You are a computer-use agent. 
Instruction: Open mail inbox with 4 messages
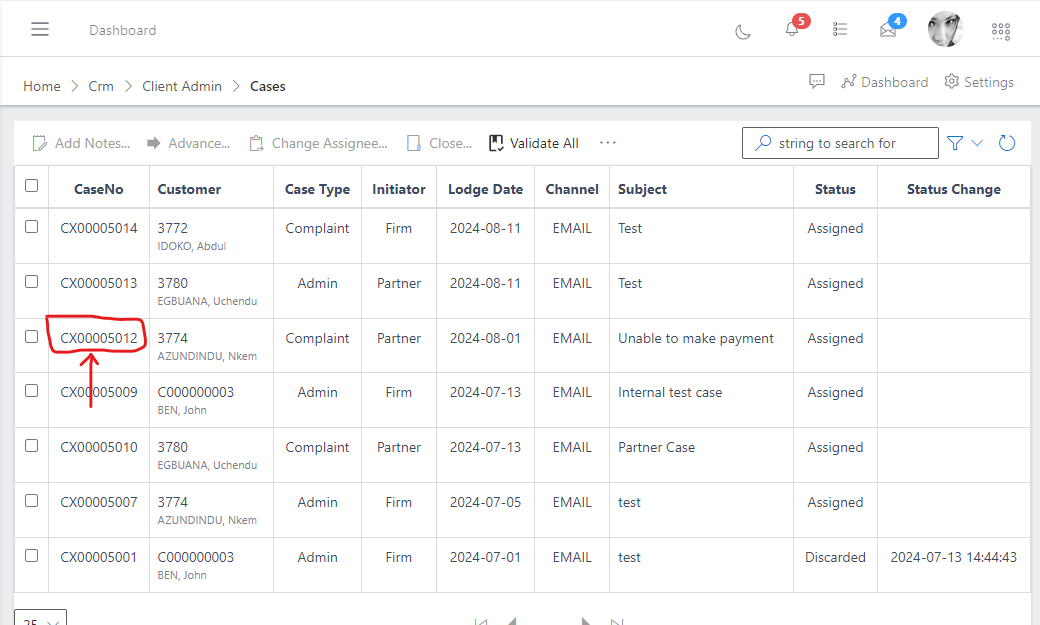[888, 30]
